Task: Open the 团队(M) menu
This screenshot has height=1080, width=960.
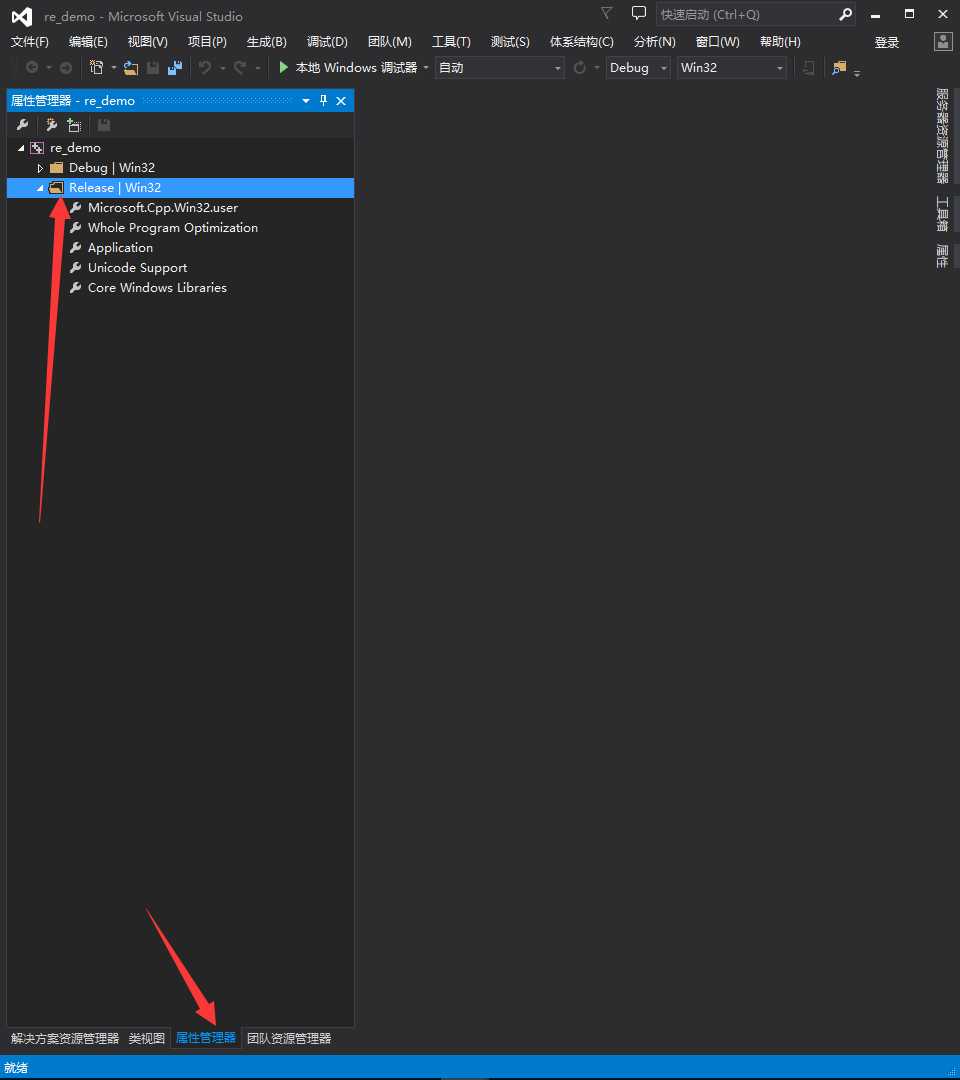Action: pos(390,42)
